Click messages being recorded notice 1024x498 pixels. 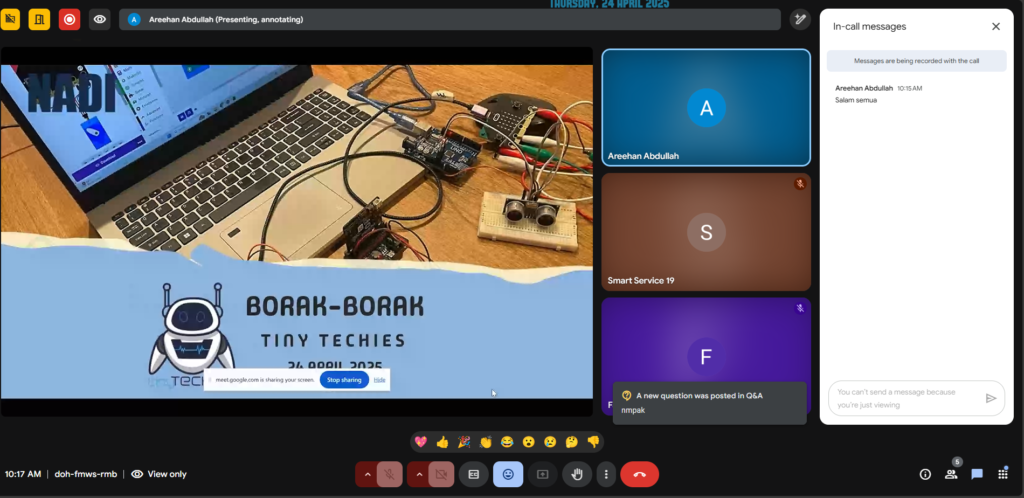click(x=917, y=61)
